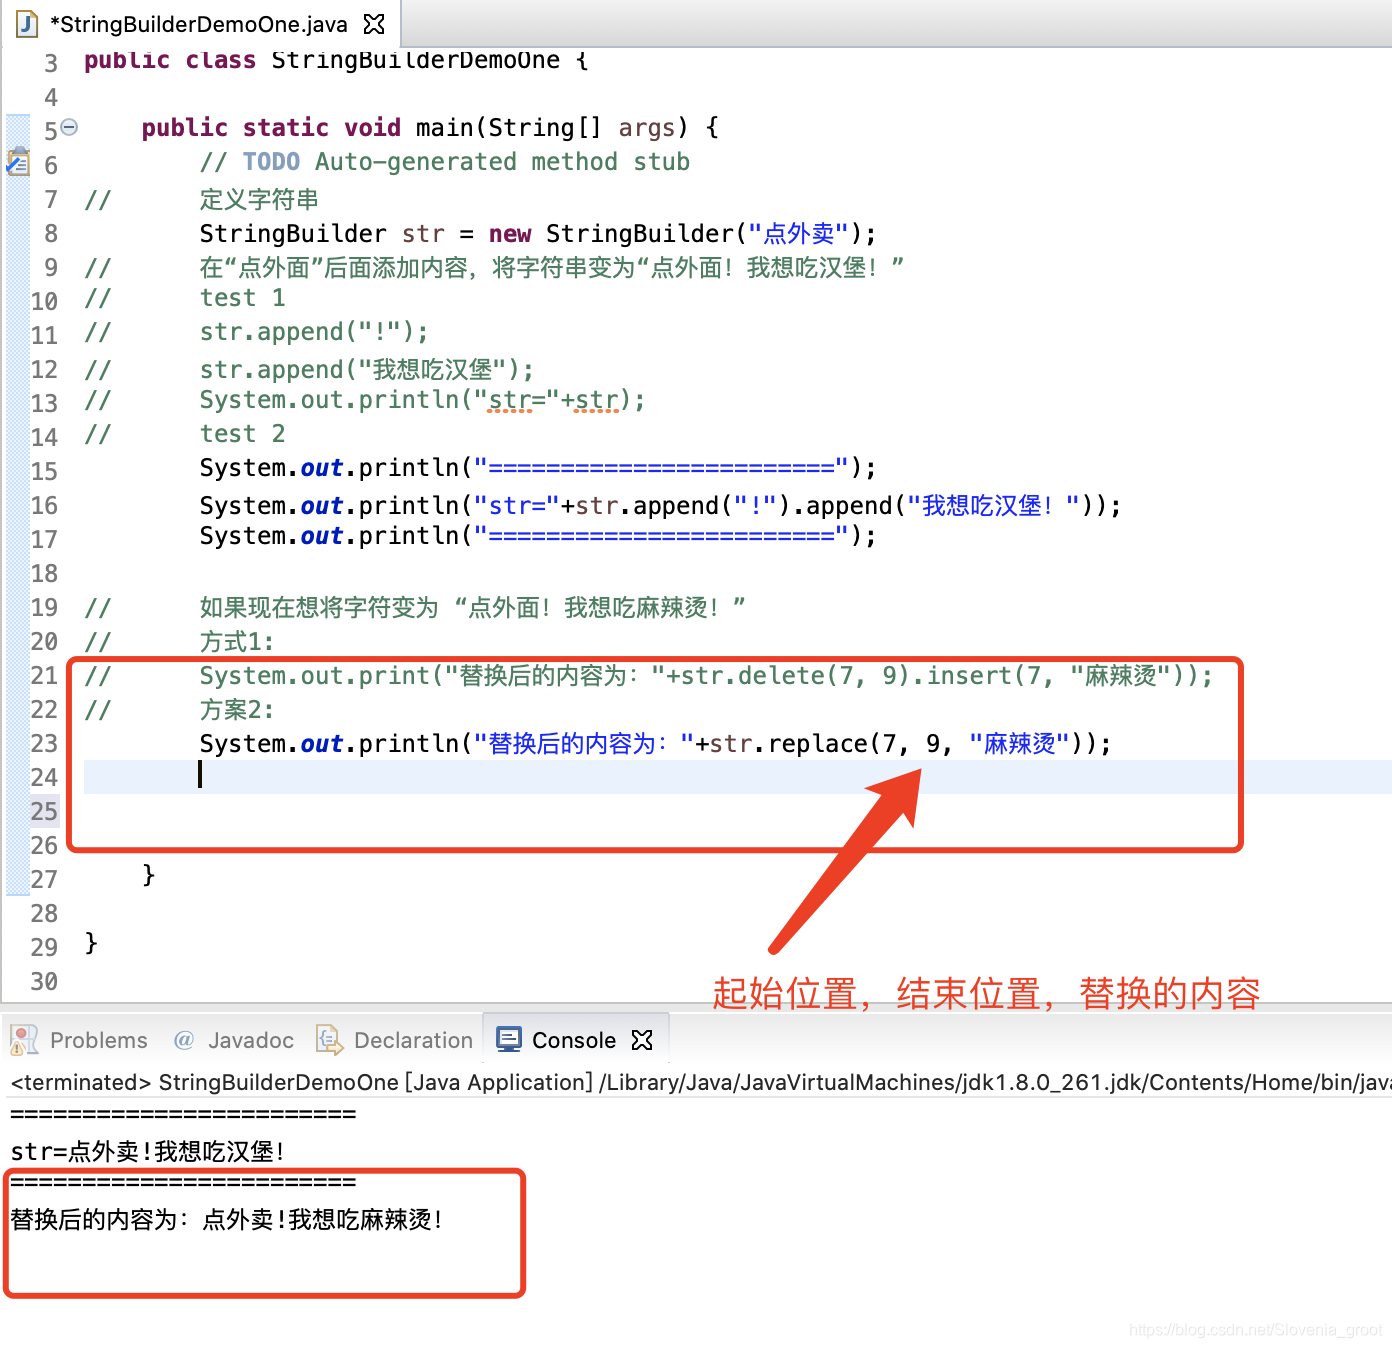Click the Javadoc @ icon
The width and height of the screenshot is (1392, 1348).
(184, 1040)
